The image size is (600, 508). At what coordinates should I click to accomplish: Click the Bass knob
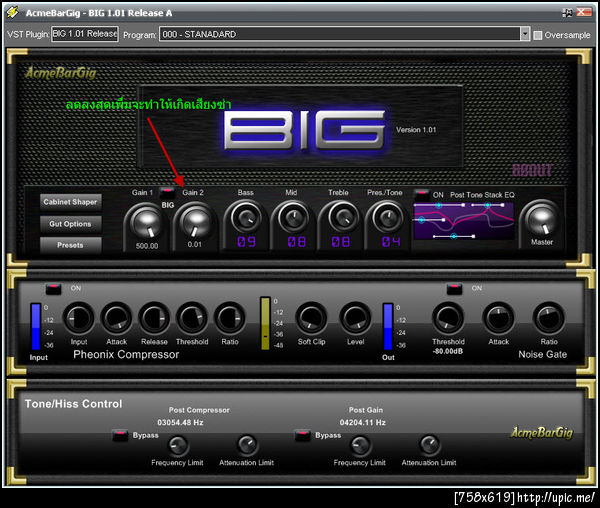[x=245, y=218]
